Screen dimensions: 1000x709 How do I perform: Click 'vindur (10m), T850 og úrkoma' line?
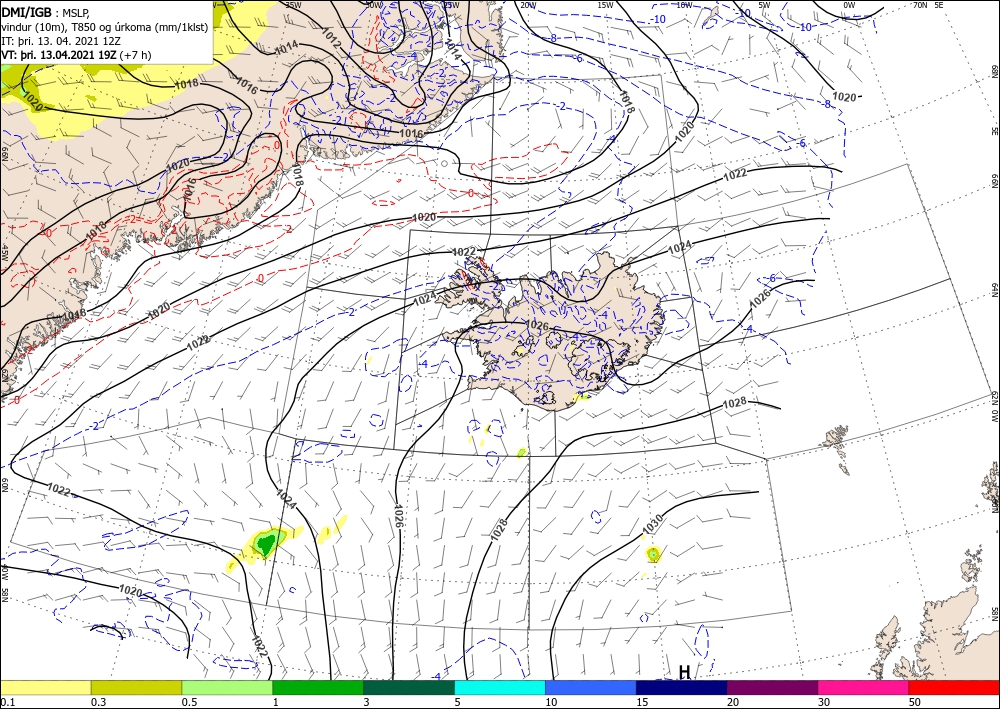click(x=105, y=27)
